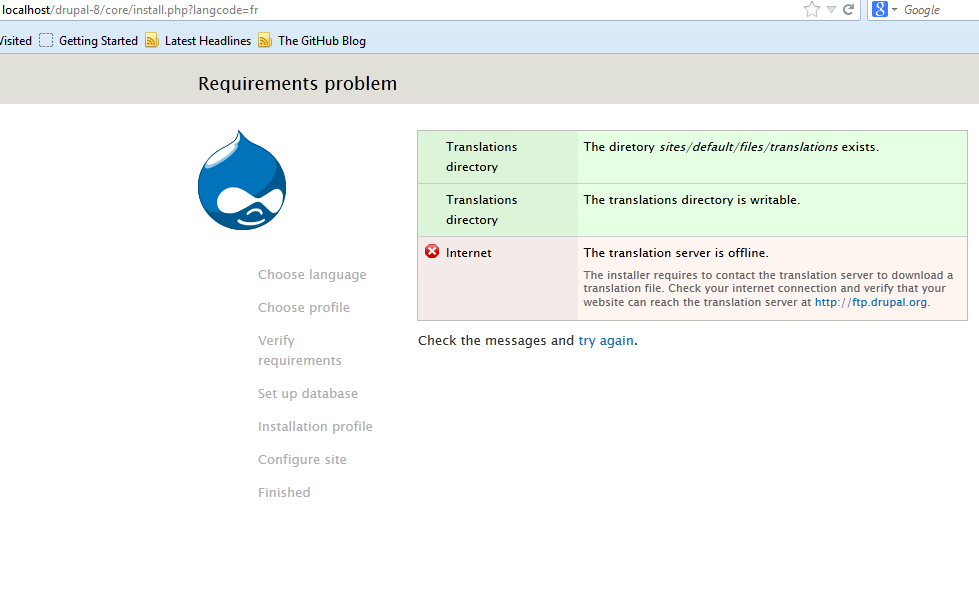Image resolution: width=979 pixels, height=598 pixels.
Task: Click the Google search engine icon
Action: (x=880, y=9)
